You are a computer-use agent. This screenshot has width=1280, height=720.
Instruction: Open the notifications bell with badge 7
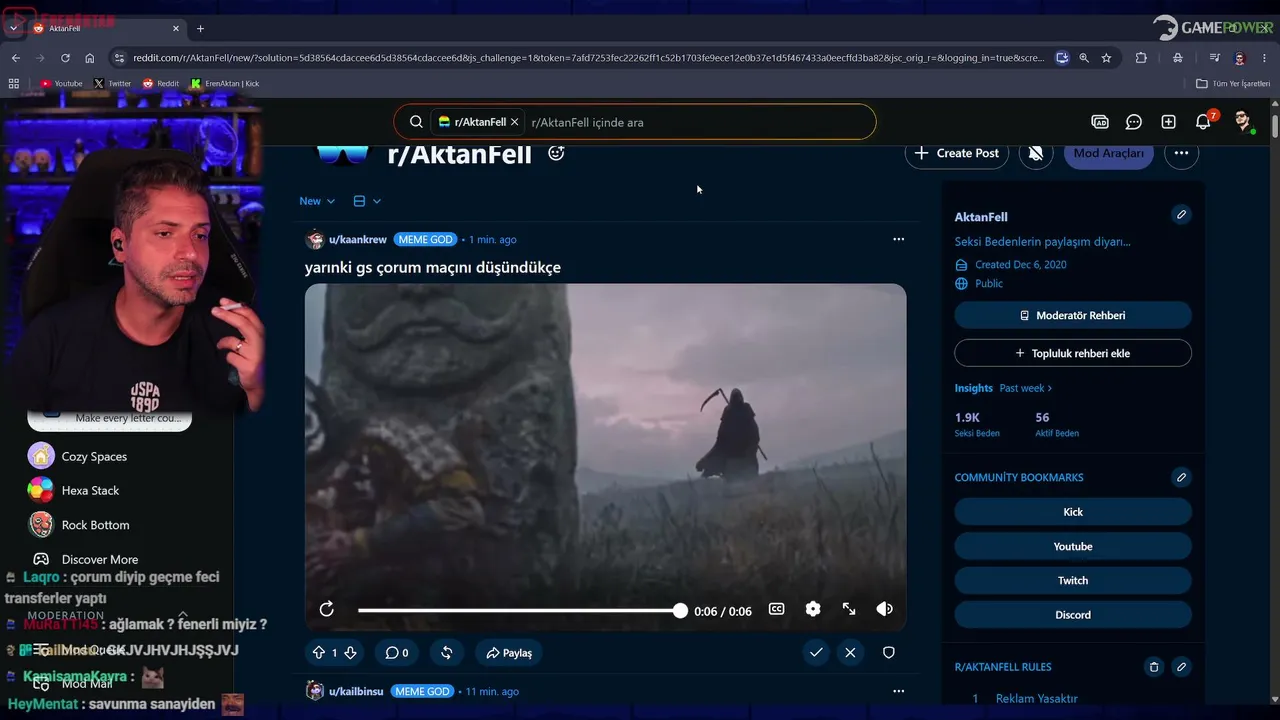(x=1203, y=122)
